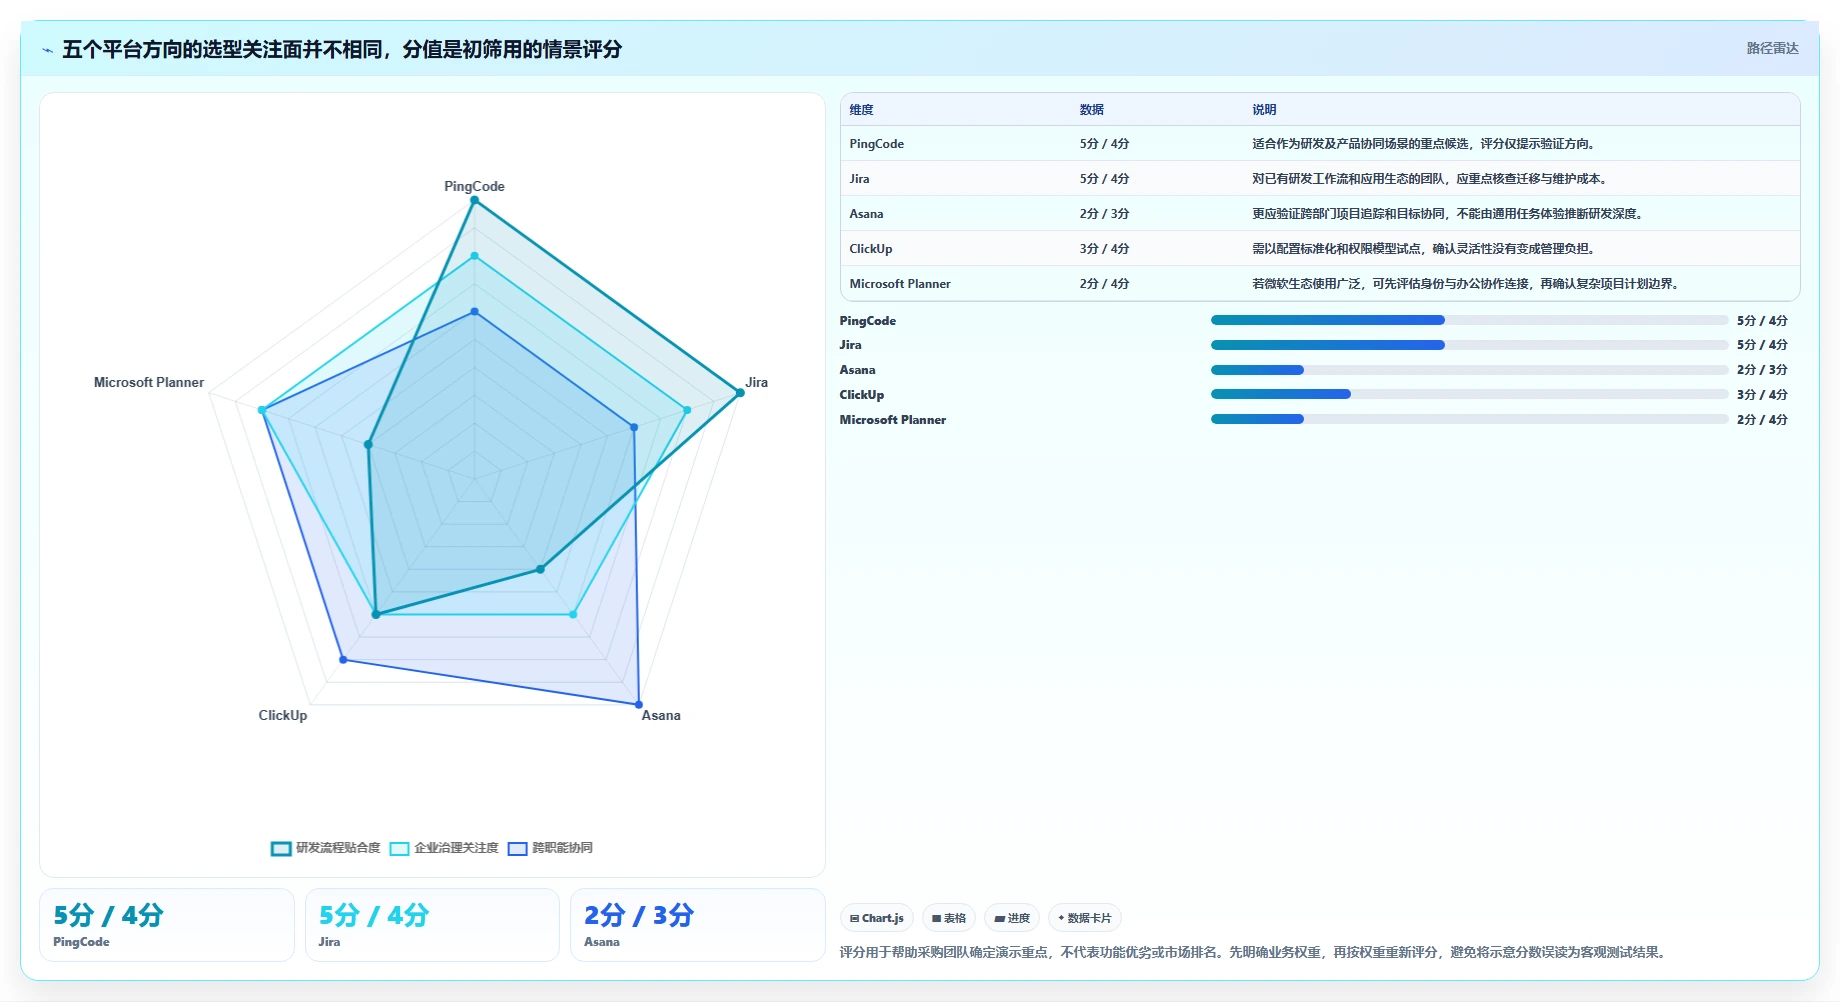This screenshot has width=1840, height=1002.
Task: Click the blue data point nearest the ClickUp label
Action: pos(343,660)
